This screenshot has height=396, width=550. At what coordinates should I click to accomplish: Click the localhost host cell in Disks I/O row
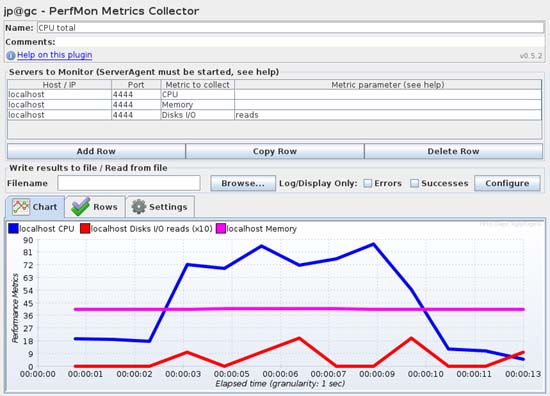click(x=59, y=115)
